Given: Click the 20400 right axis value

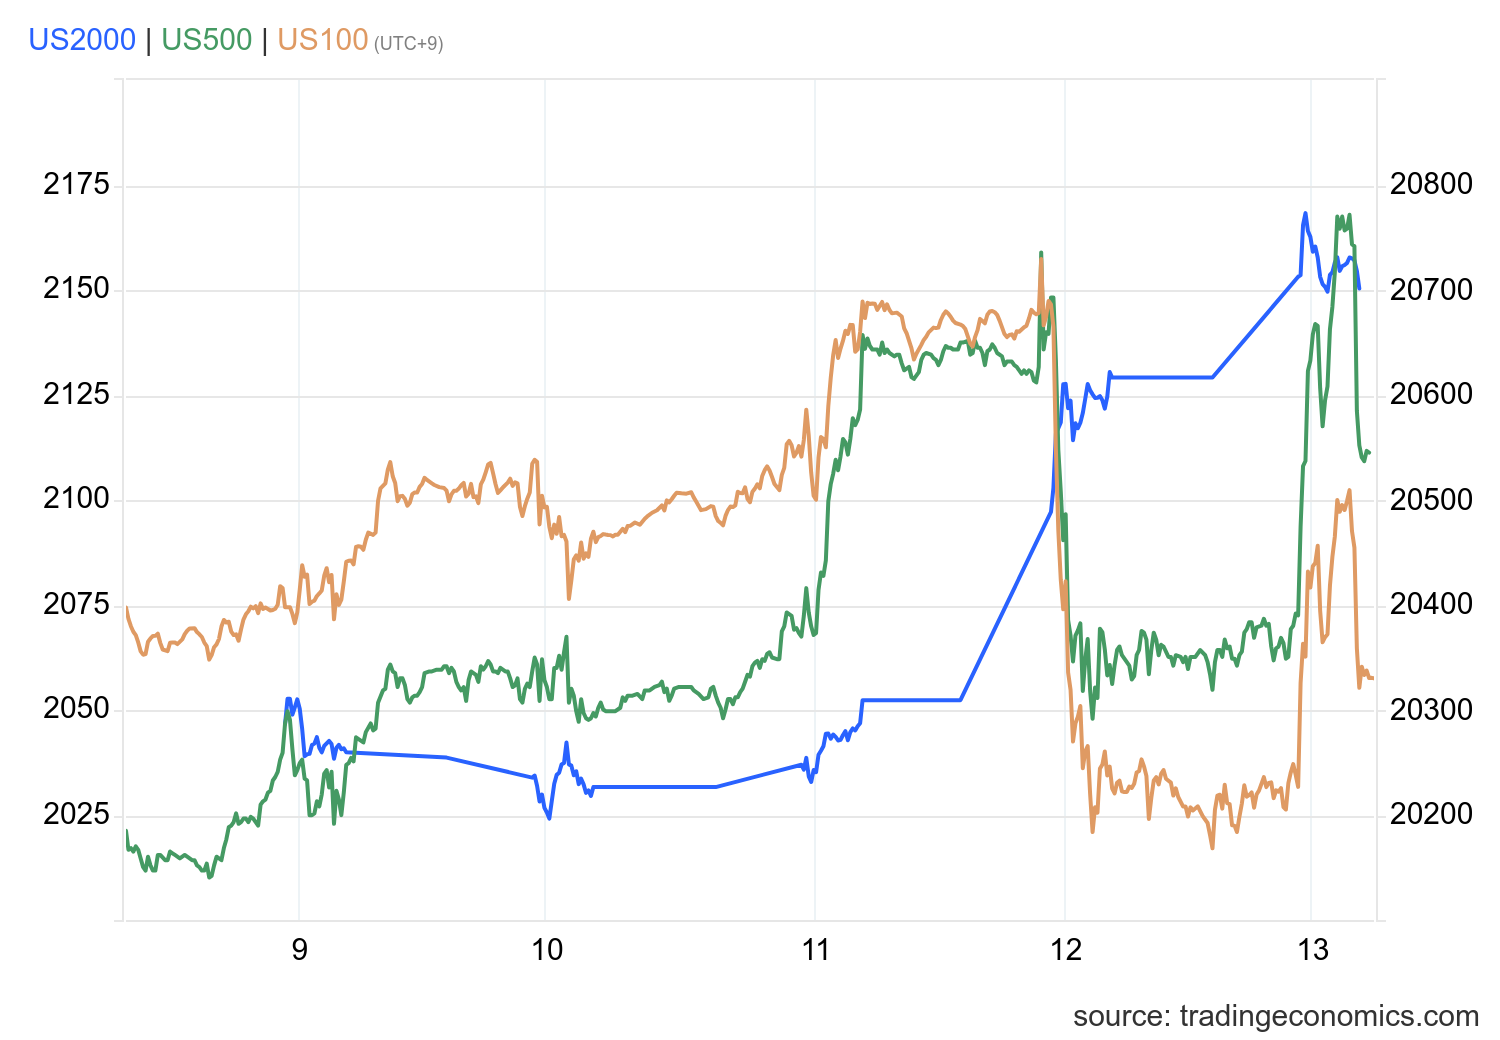Looking at the screenshot, I should pyautogui.click(x=1431, y=604).
